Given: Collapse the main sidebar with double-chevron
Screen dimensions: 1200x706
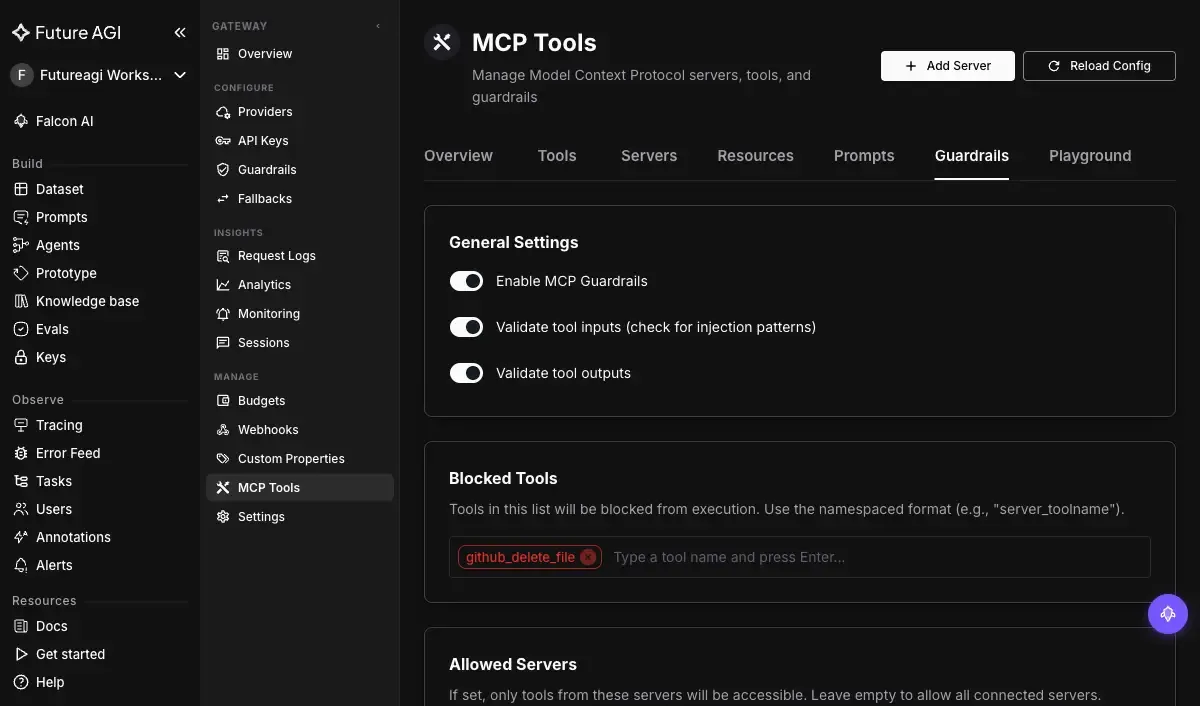Looking at the screenshot, I should coord(180,32).
